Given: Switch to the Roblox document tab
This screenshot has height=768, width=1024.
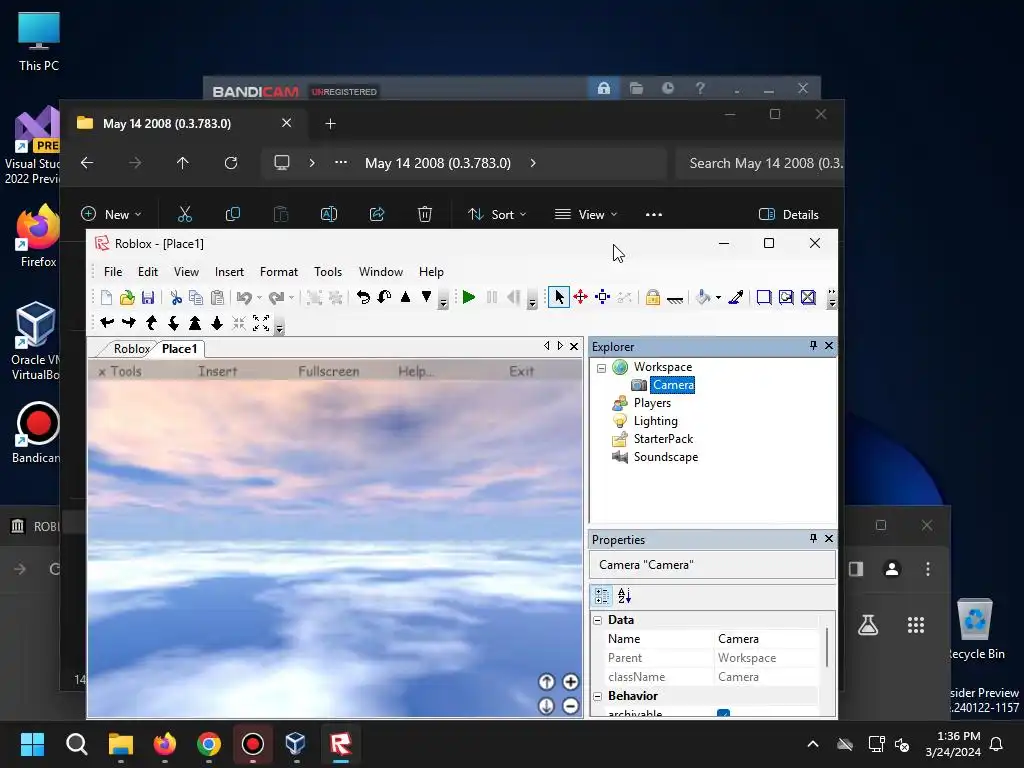Looking at the screenshot, I should 131,349.
